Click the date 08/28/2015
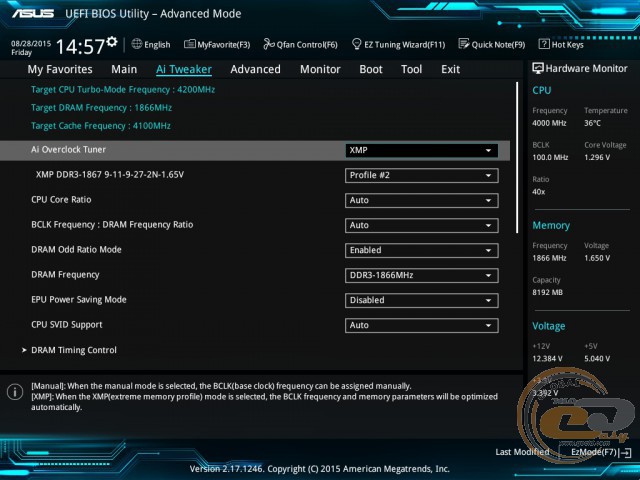Viewport: 640px width, 480px height. click(x=31, y=43)
